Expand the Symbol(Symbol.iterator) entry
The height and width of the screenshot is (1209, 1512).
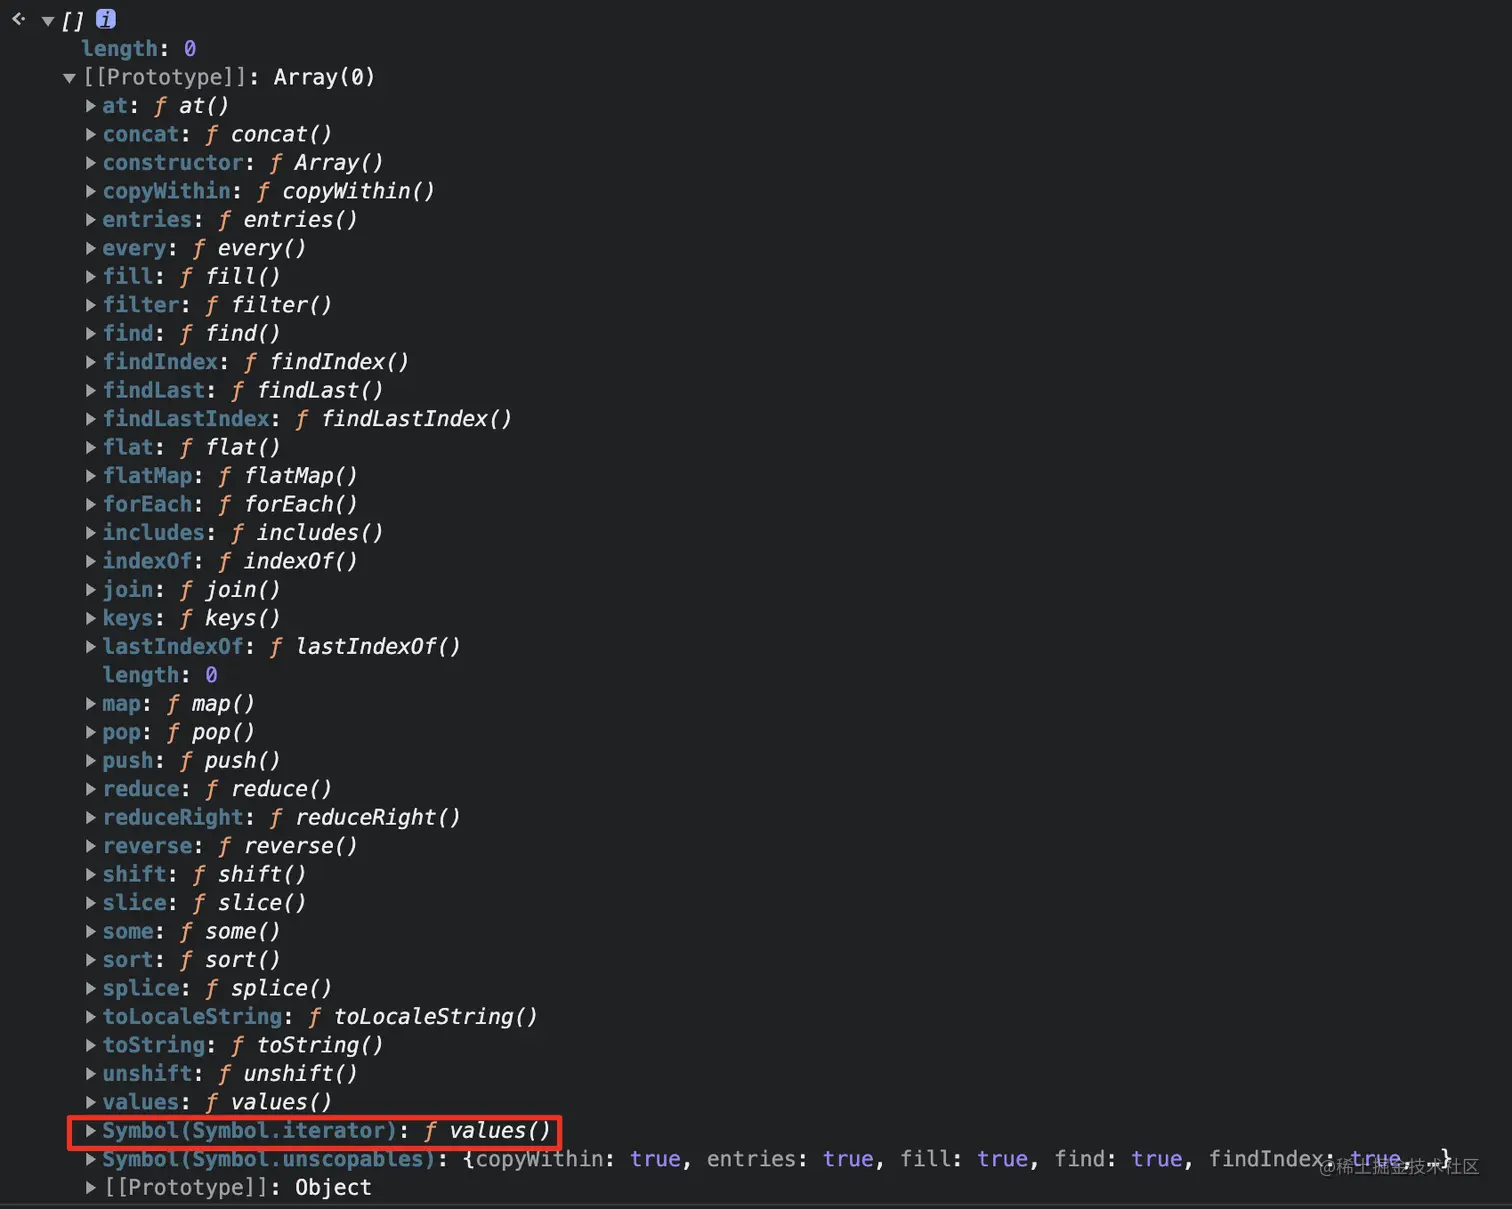click(x=91, y=1131)
